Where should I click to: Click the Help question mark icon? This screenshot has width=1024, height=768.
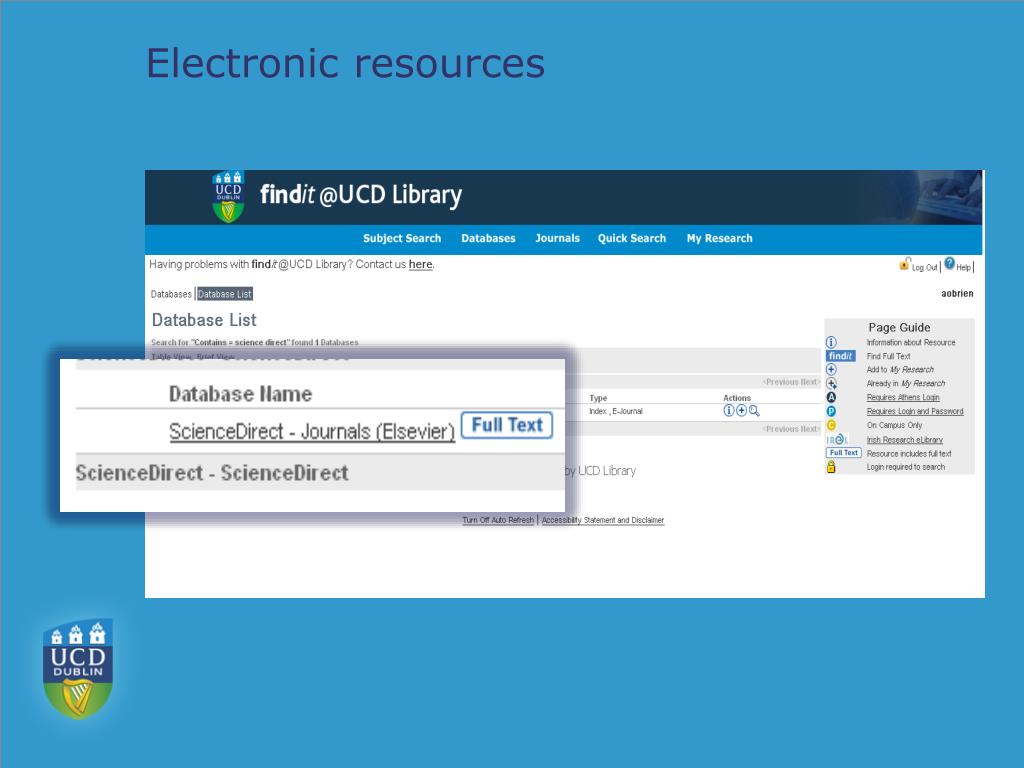950,264
